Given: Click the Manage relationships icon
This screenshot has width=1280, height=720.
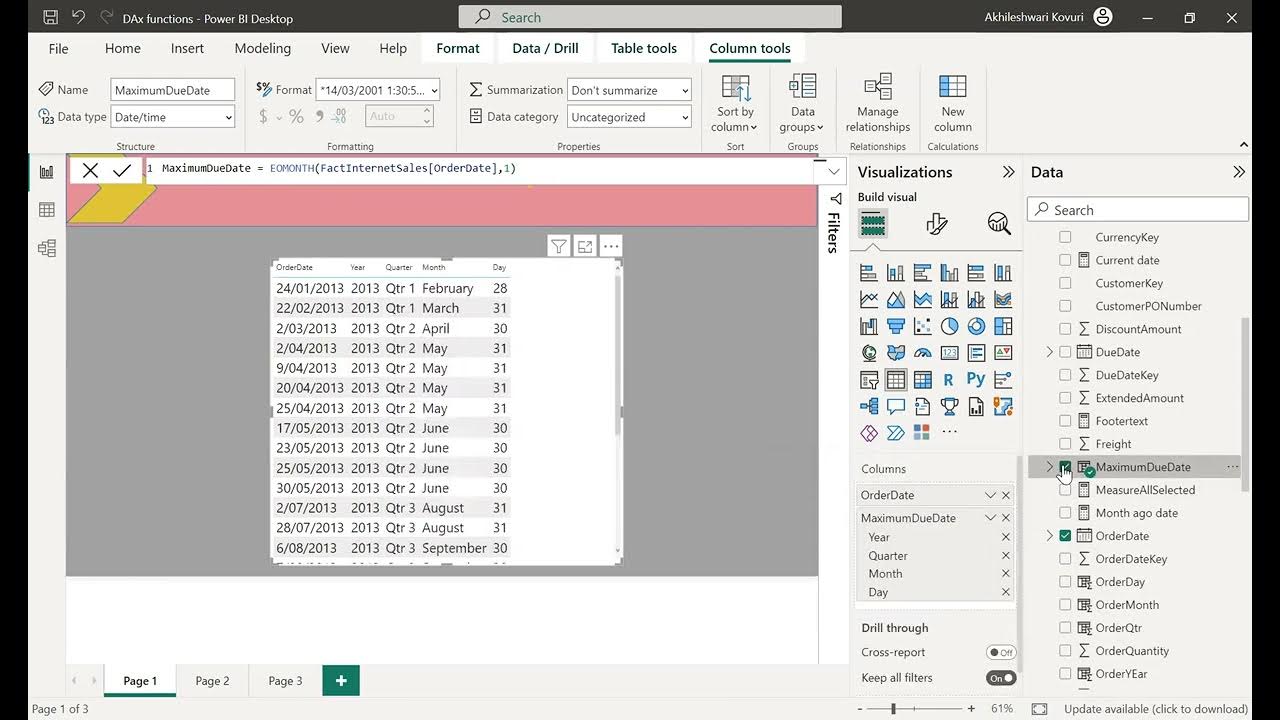Looking at the screenshot, I should (x=877, y=87).
